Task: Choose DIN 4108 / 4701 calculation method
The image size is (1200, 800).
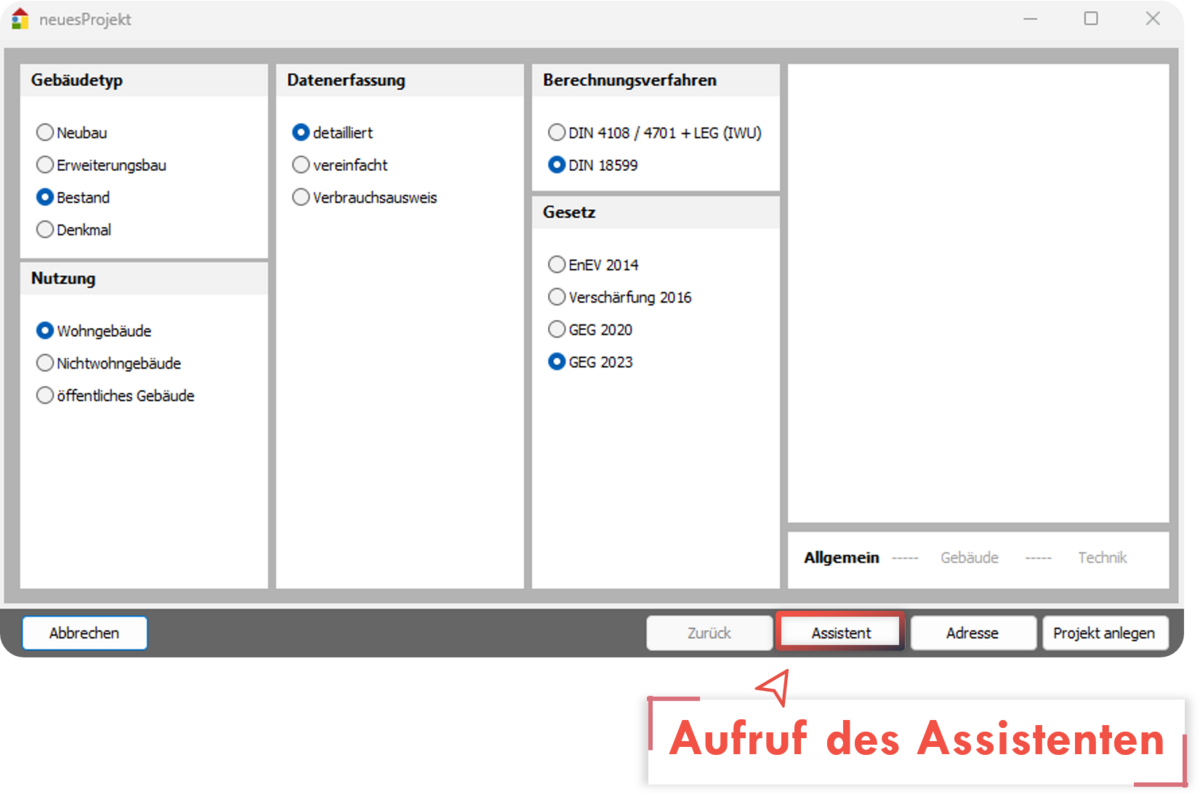Action: tap(557, 133)
